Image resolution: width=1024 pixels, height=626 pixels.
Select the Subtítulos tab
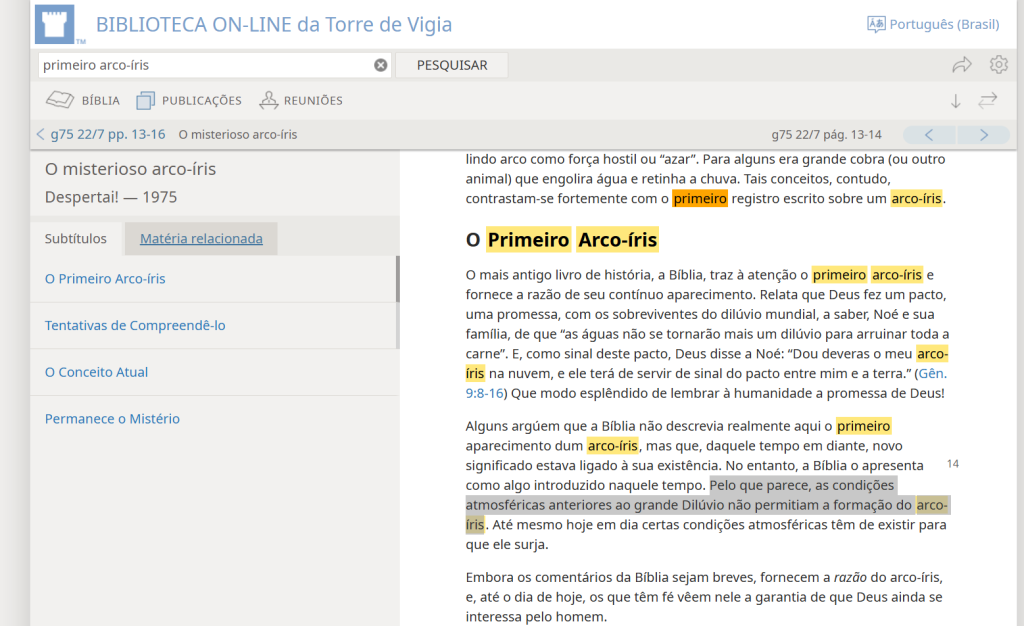(x=76, y=239)
